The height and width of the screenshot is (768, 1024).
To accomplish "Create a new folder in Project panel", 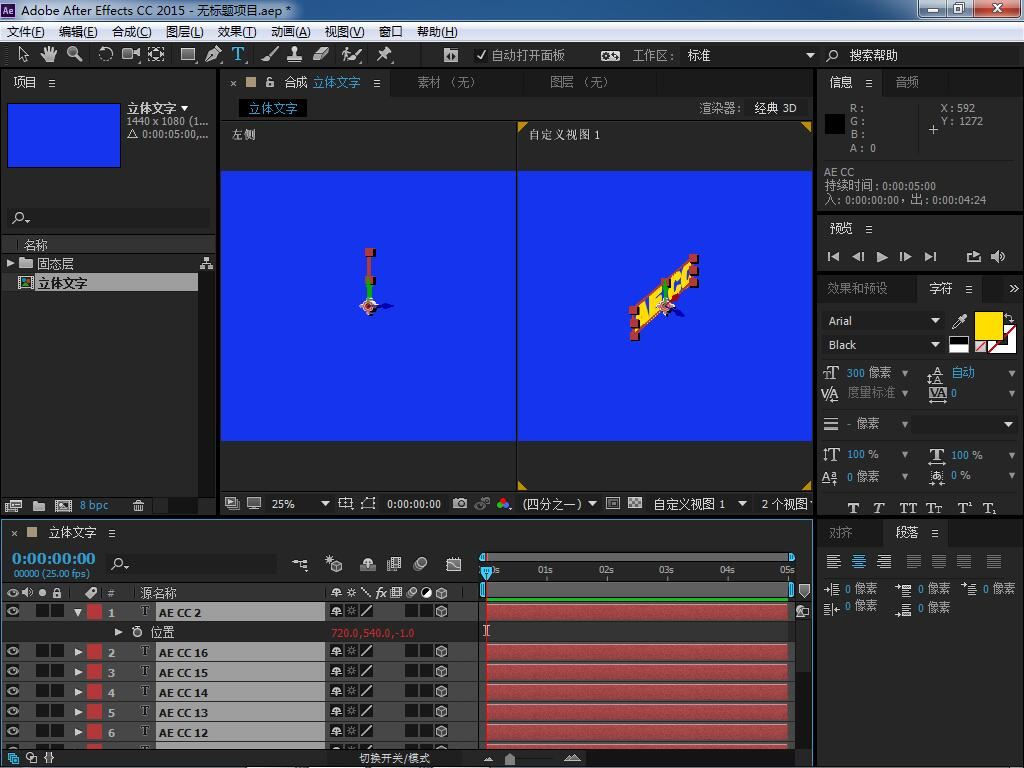I will pyautogui.click(x=39, y=505).
